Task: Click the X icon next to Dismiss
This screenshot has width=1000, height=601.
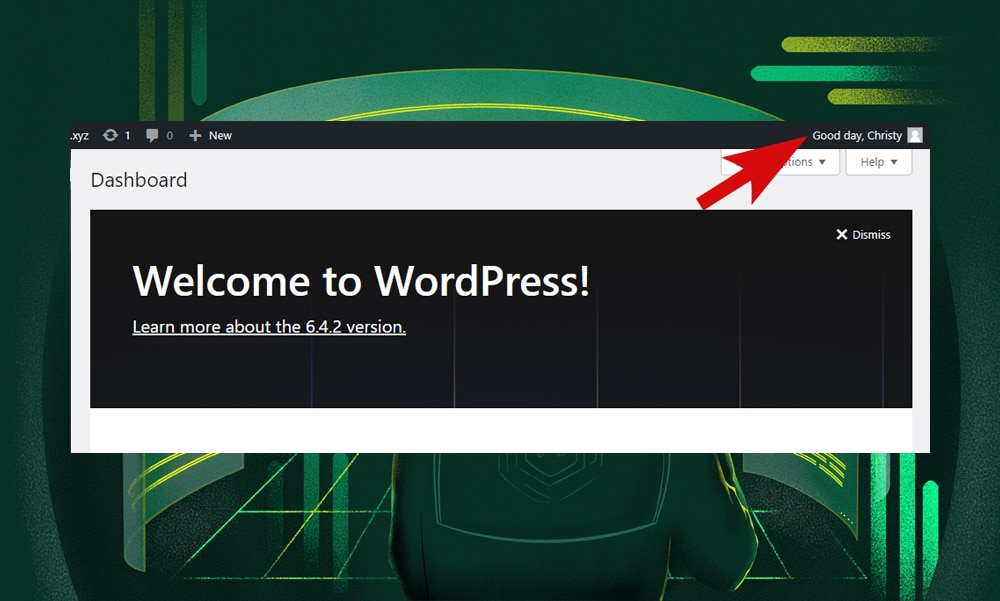Action: (841, 234)
